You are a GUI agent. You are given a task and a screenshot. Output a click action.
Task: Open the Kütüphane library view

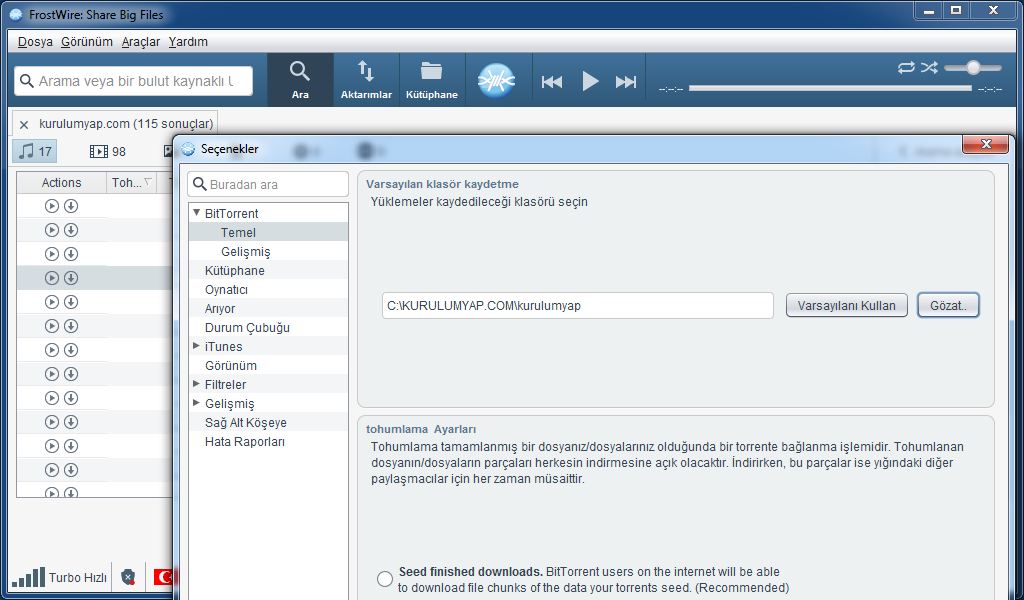click(x=432, y=80)
